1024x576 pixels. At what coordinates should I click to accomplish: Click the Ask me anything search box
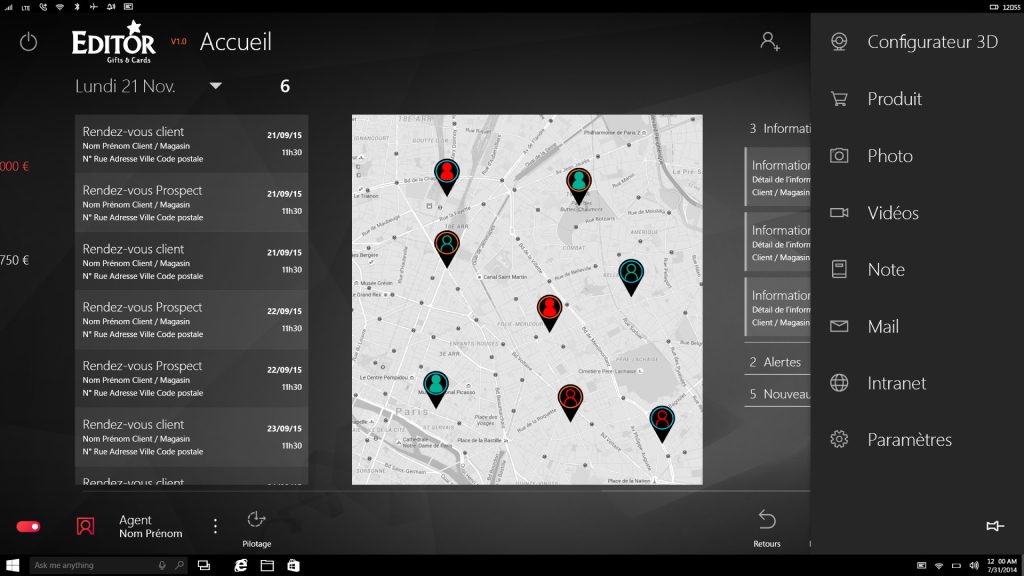(95, 565)
